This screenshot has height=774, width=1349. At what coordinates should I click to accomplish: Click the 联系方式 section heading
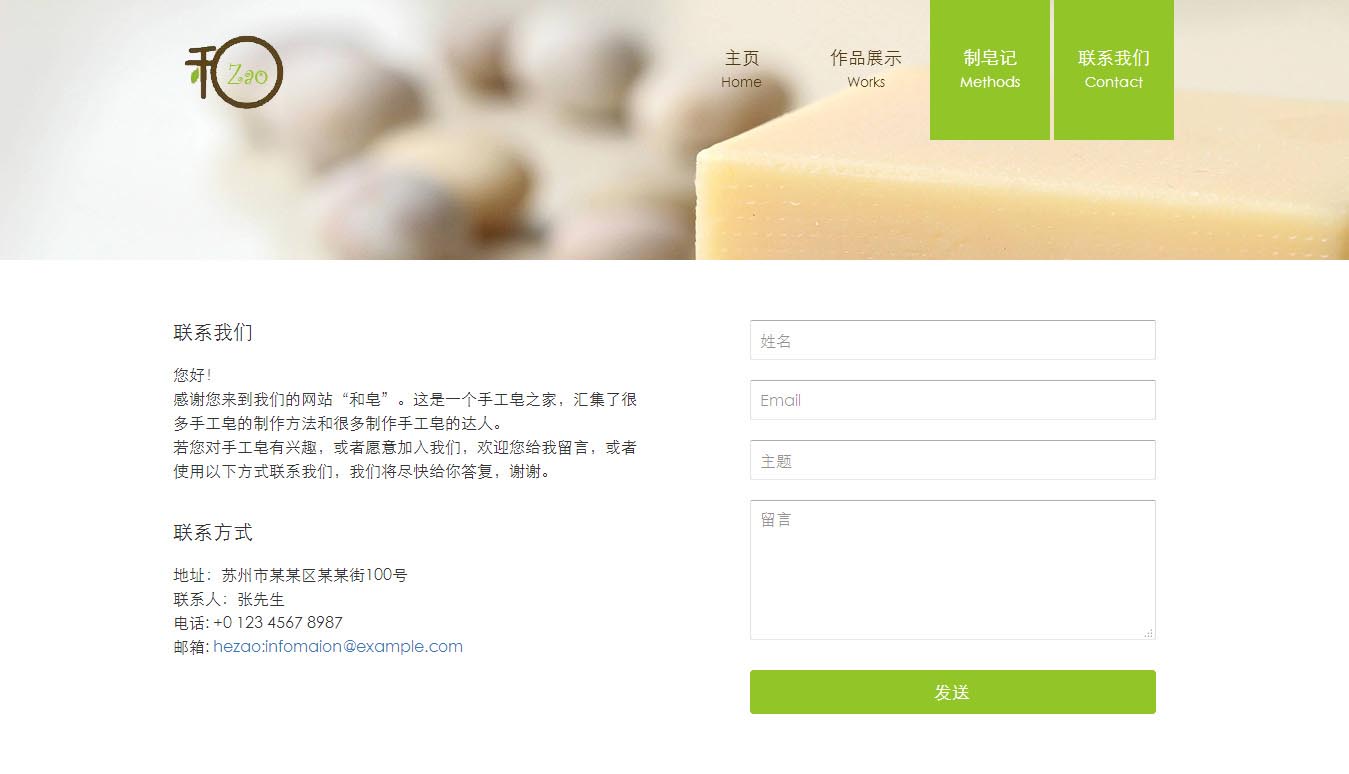(x=213, y=533)
